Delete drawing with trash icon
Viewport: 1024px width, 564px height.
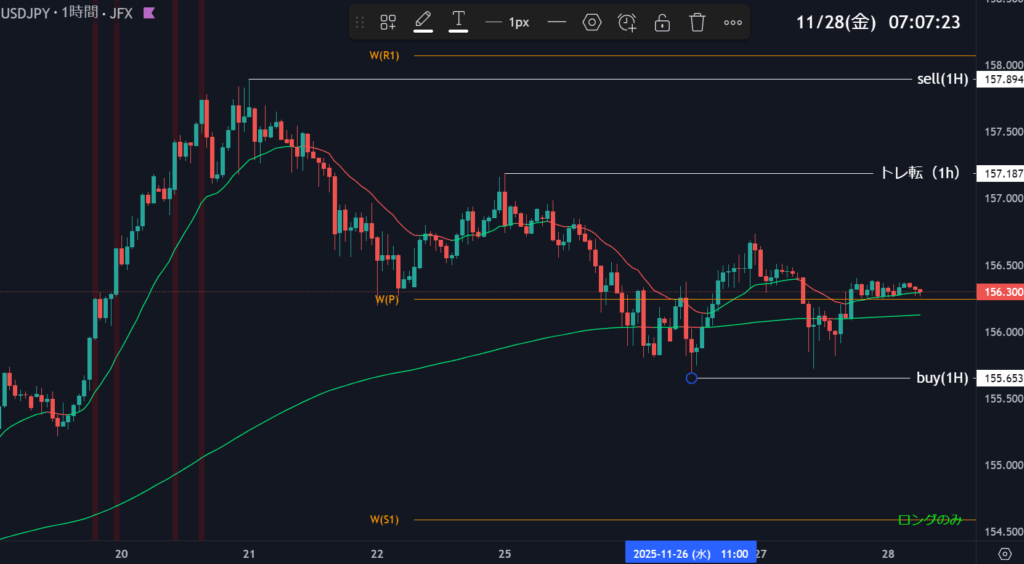coord(697,22)
